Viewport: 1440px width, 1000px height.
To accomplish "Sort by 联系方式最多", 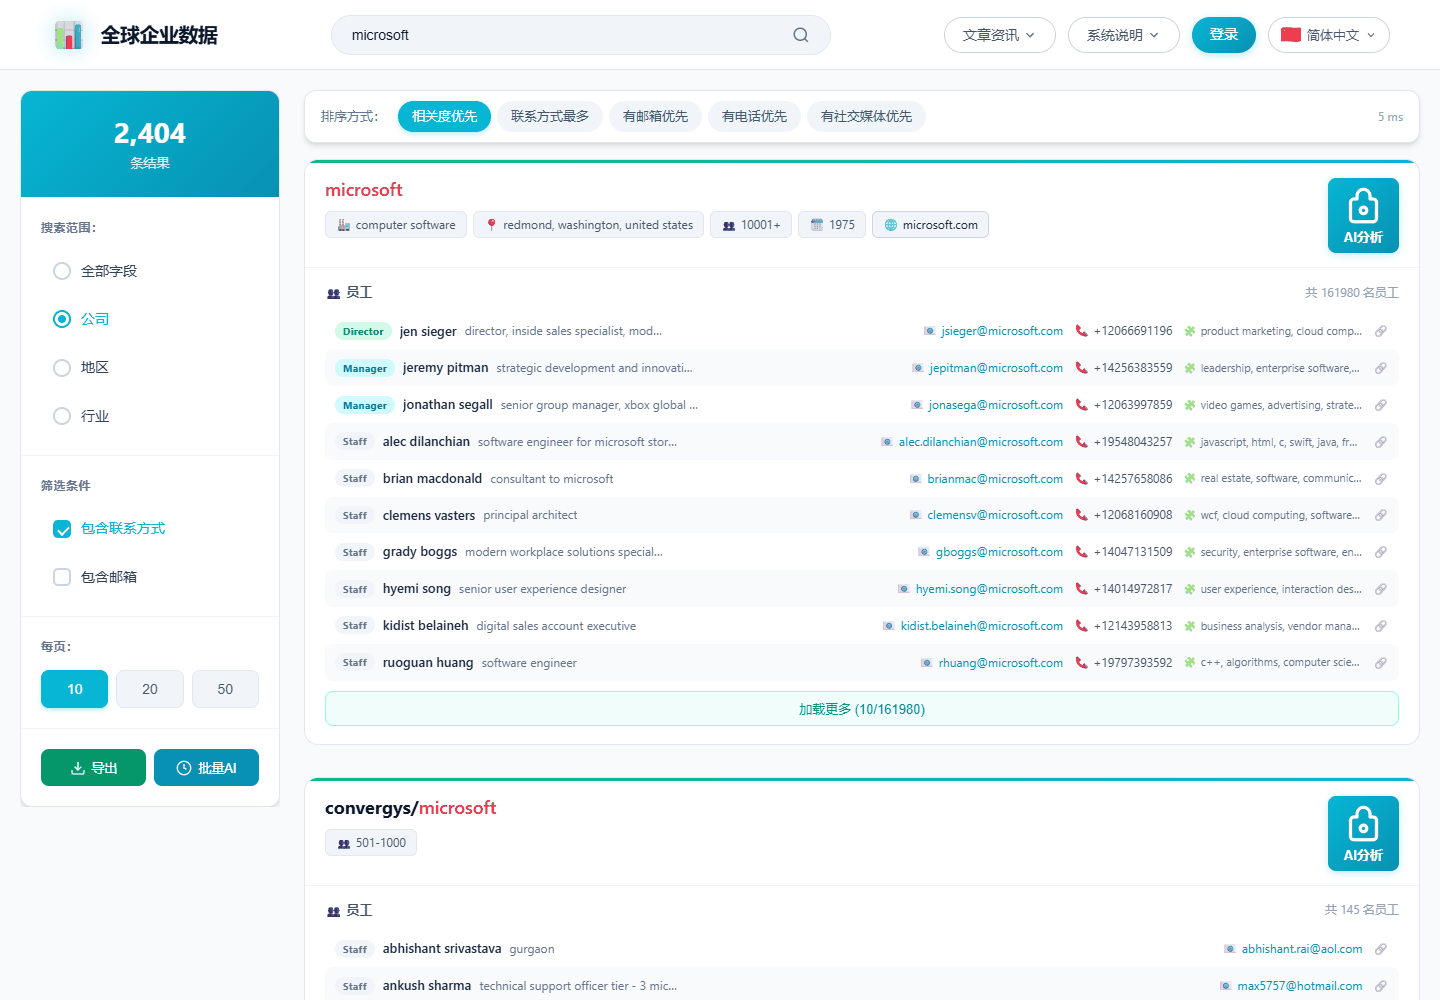I will point(550,116).
